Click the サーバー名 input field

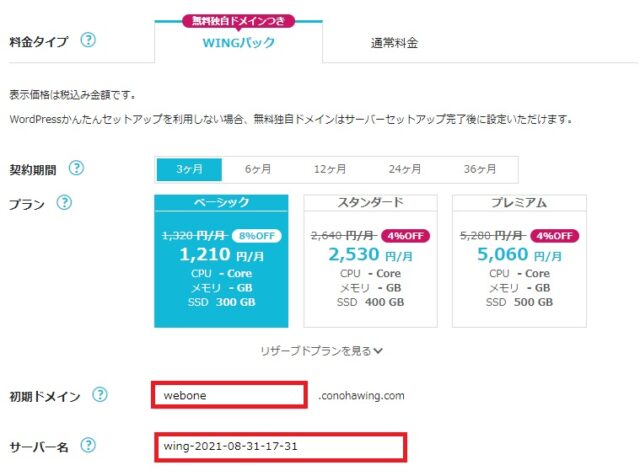click(x=280, y=447)
